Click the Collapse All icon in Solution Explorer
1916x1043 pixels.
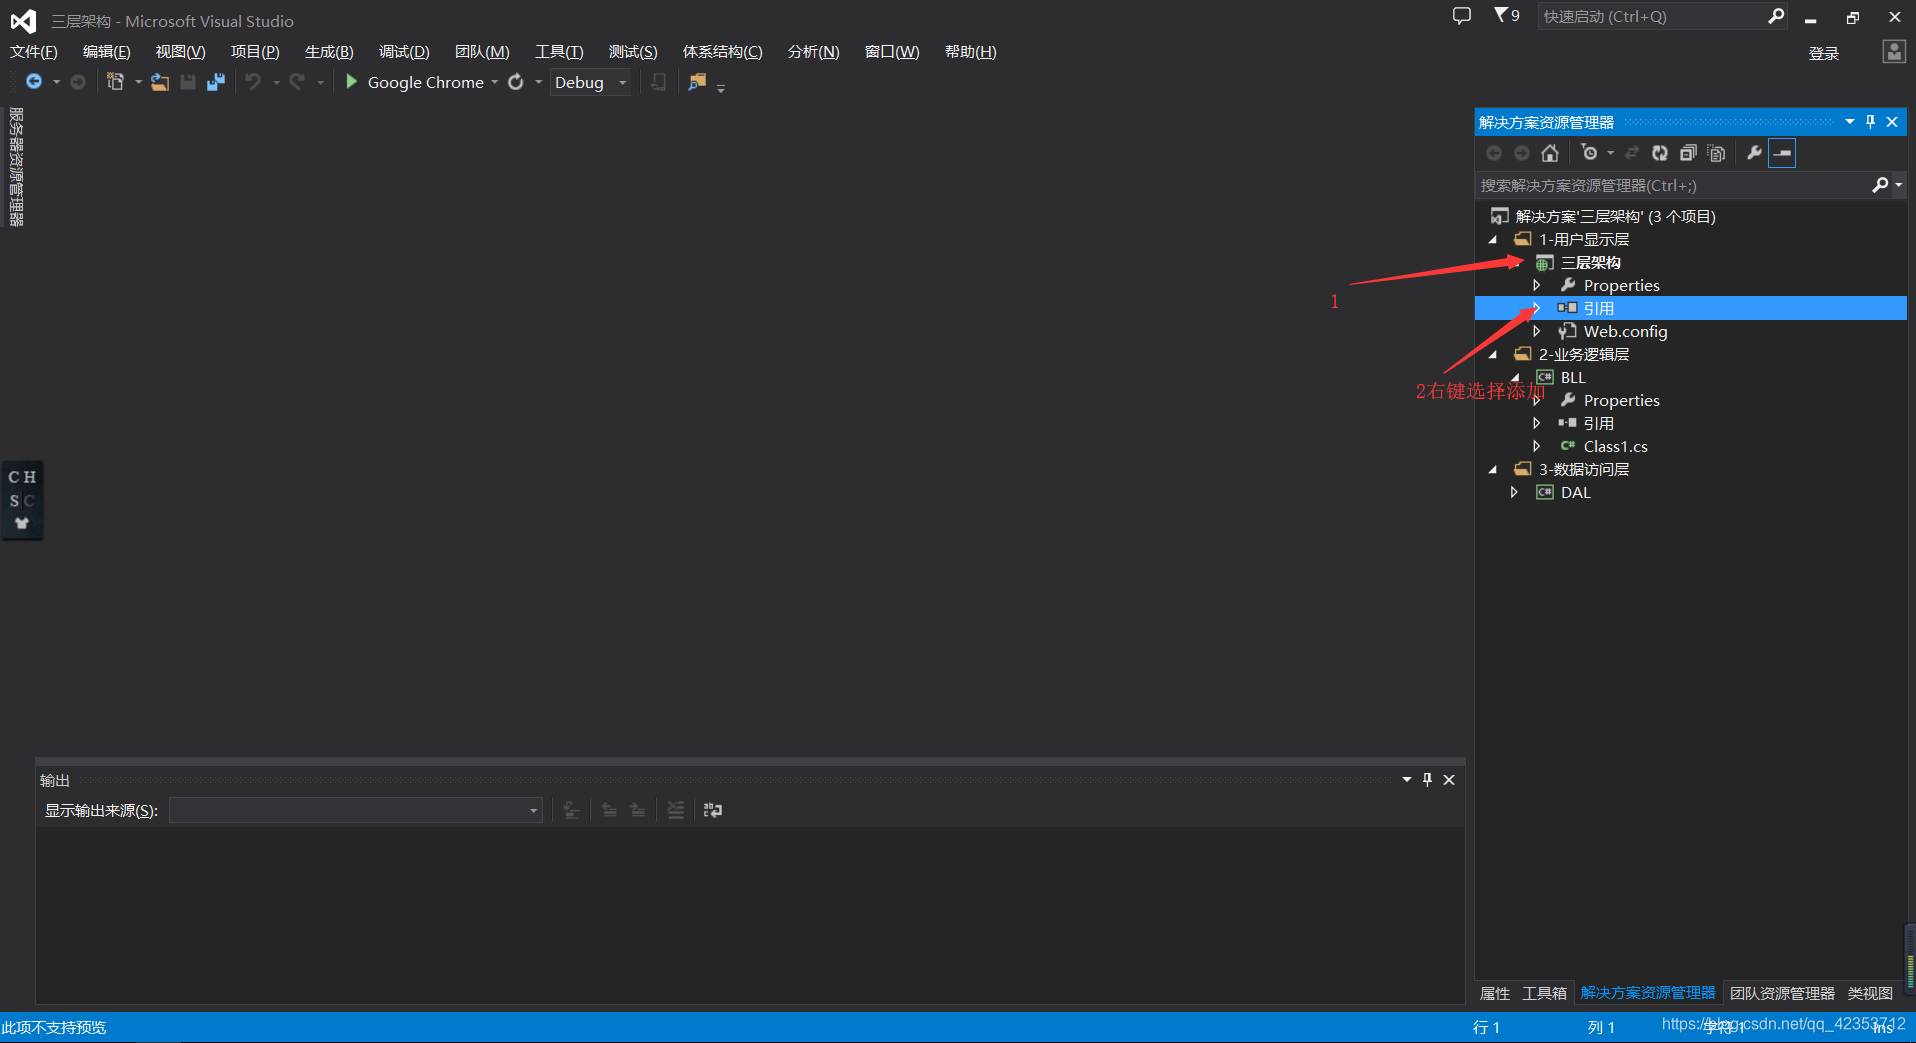tap(1688, 153)
